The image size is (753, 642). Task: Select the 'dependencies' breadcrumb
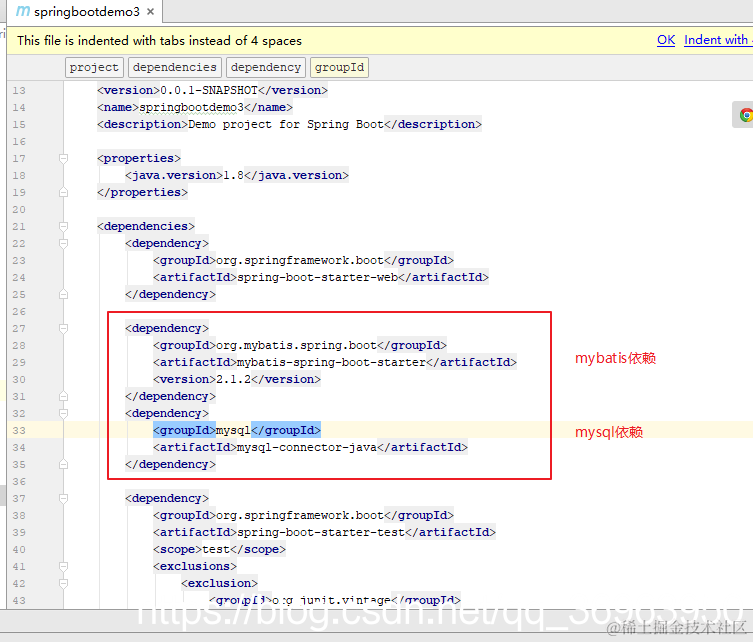tap(175, 67)
